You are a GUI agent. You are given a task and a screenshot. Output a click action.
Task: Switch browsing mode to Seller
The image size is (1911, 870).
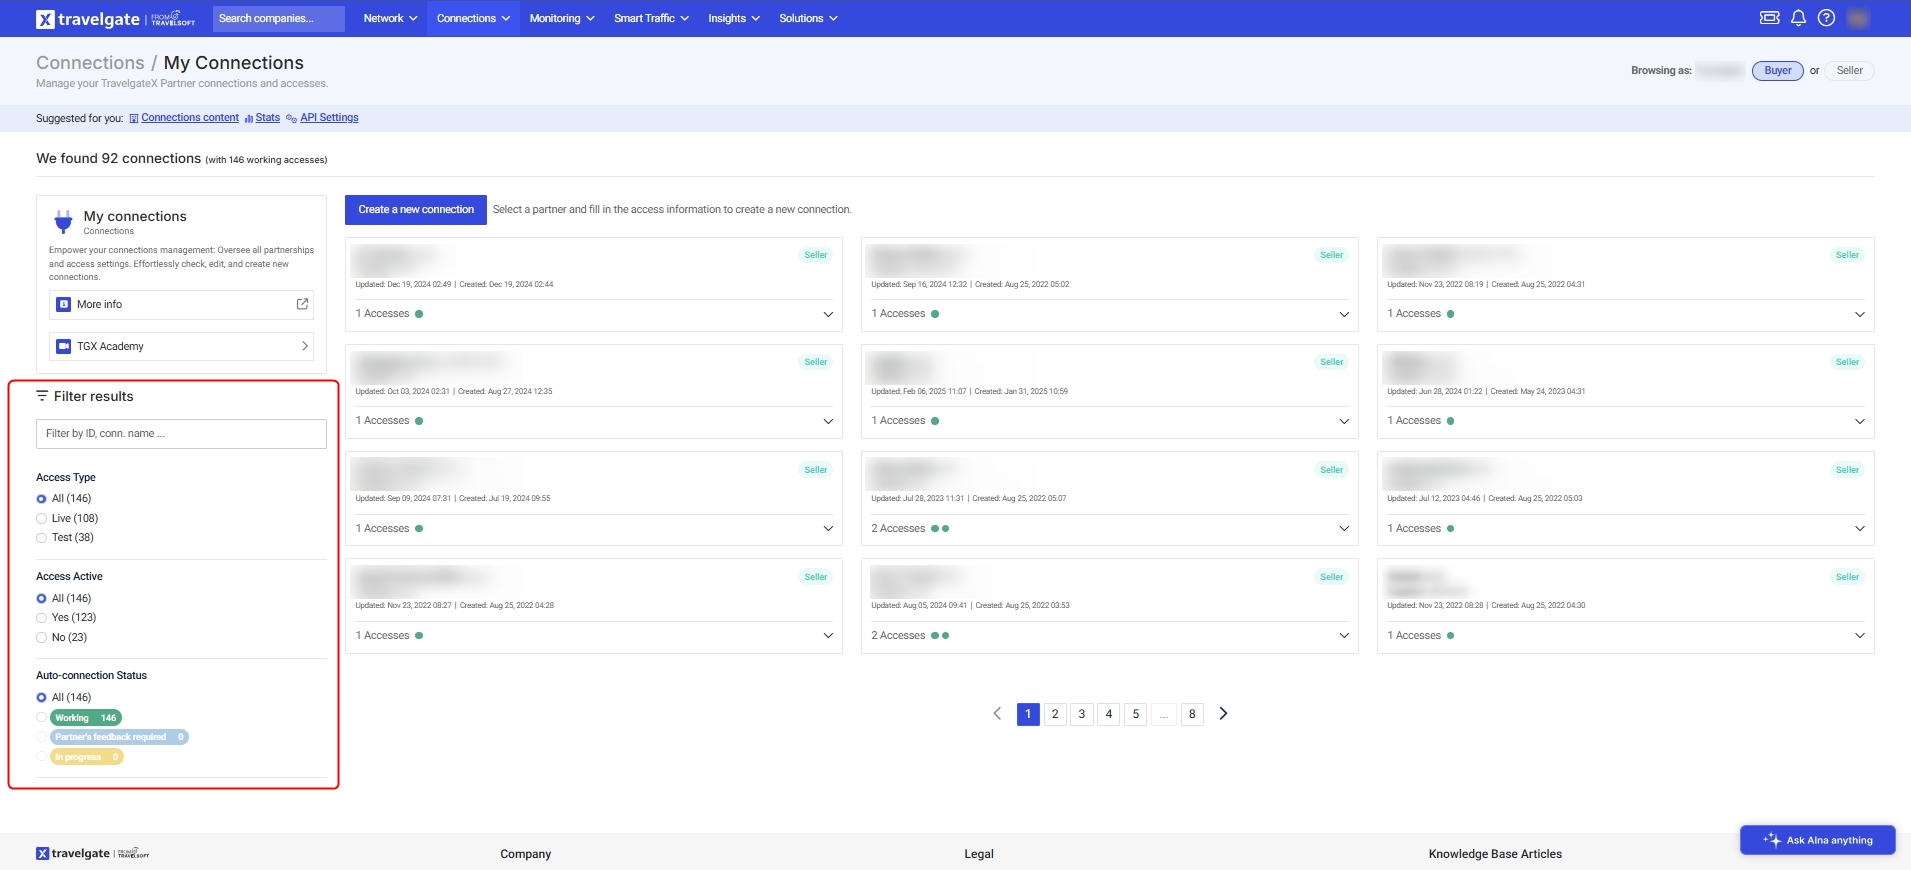1849,71
